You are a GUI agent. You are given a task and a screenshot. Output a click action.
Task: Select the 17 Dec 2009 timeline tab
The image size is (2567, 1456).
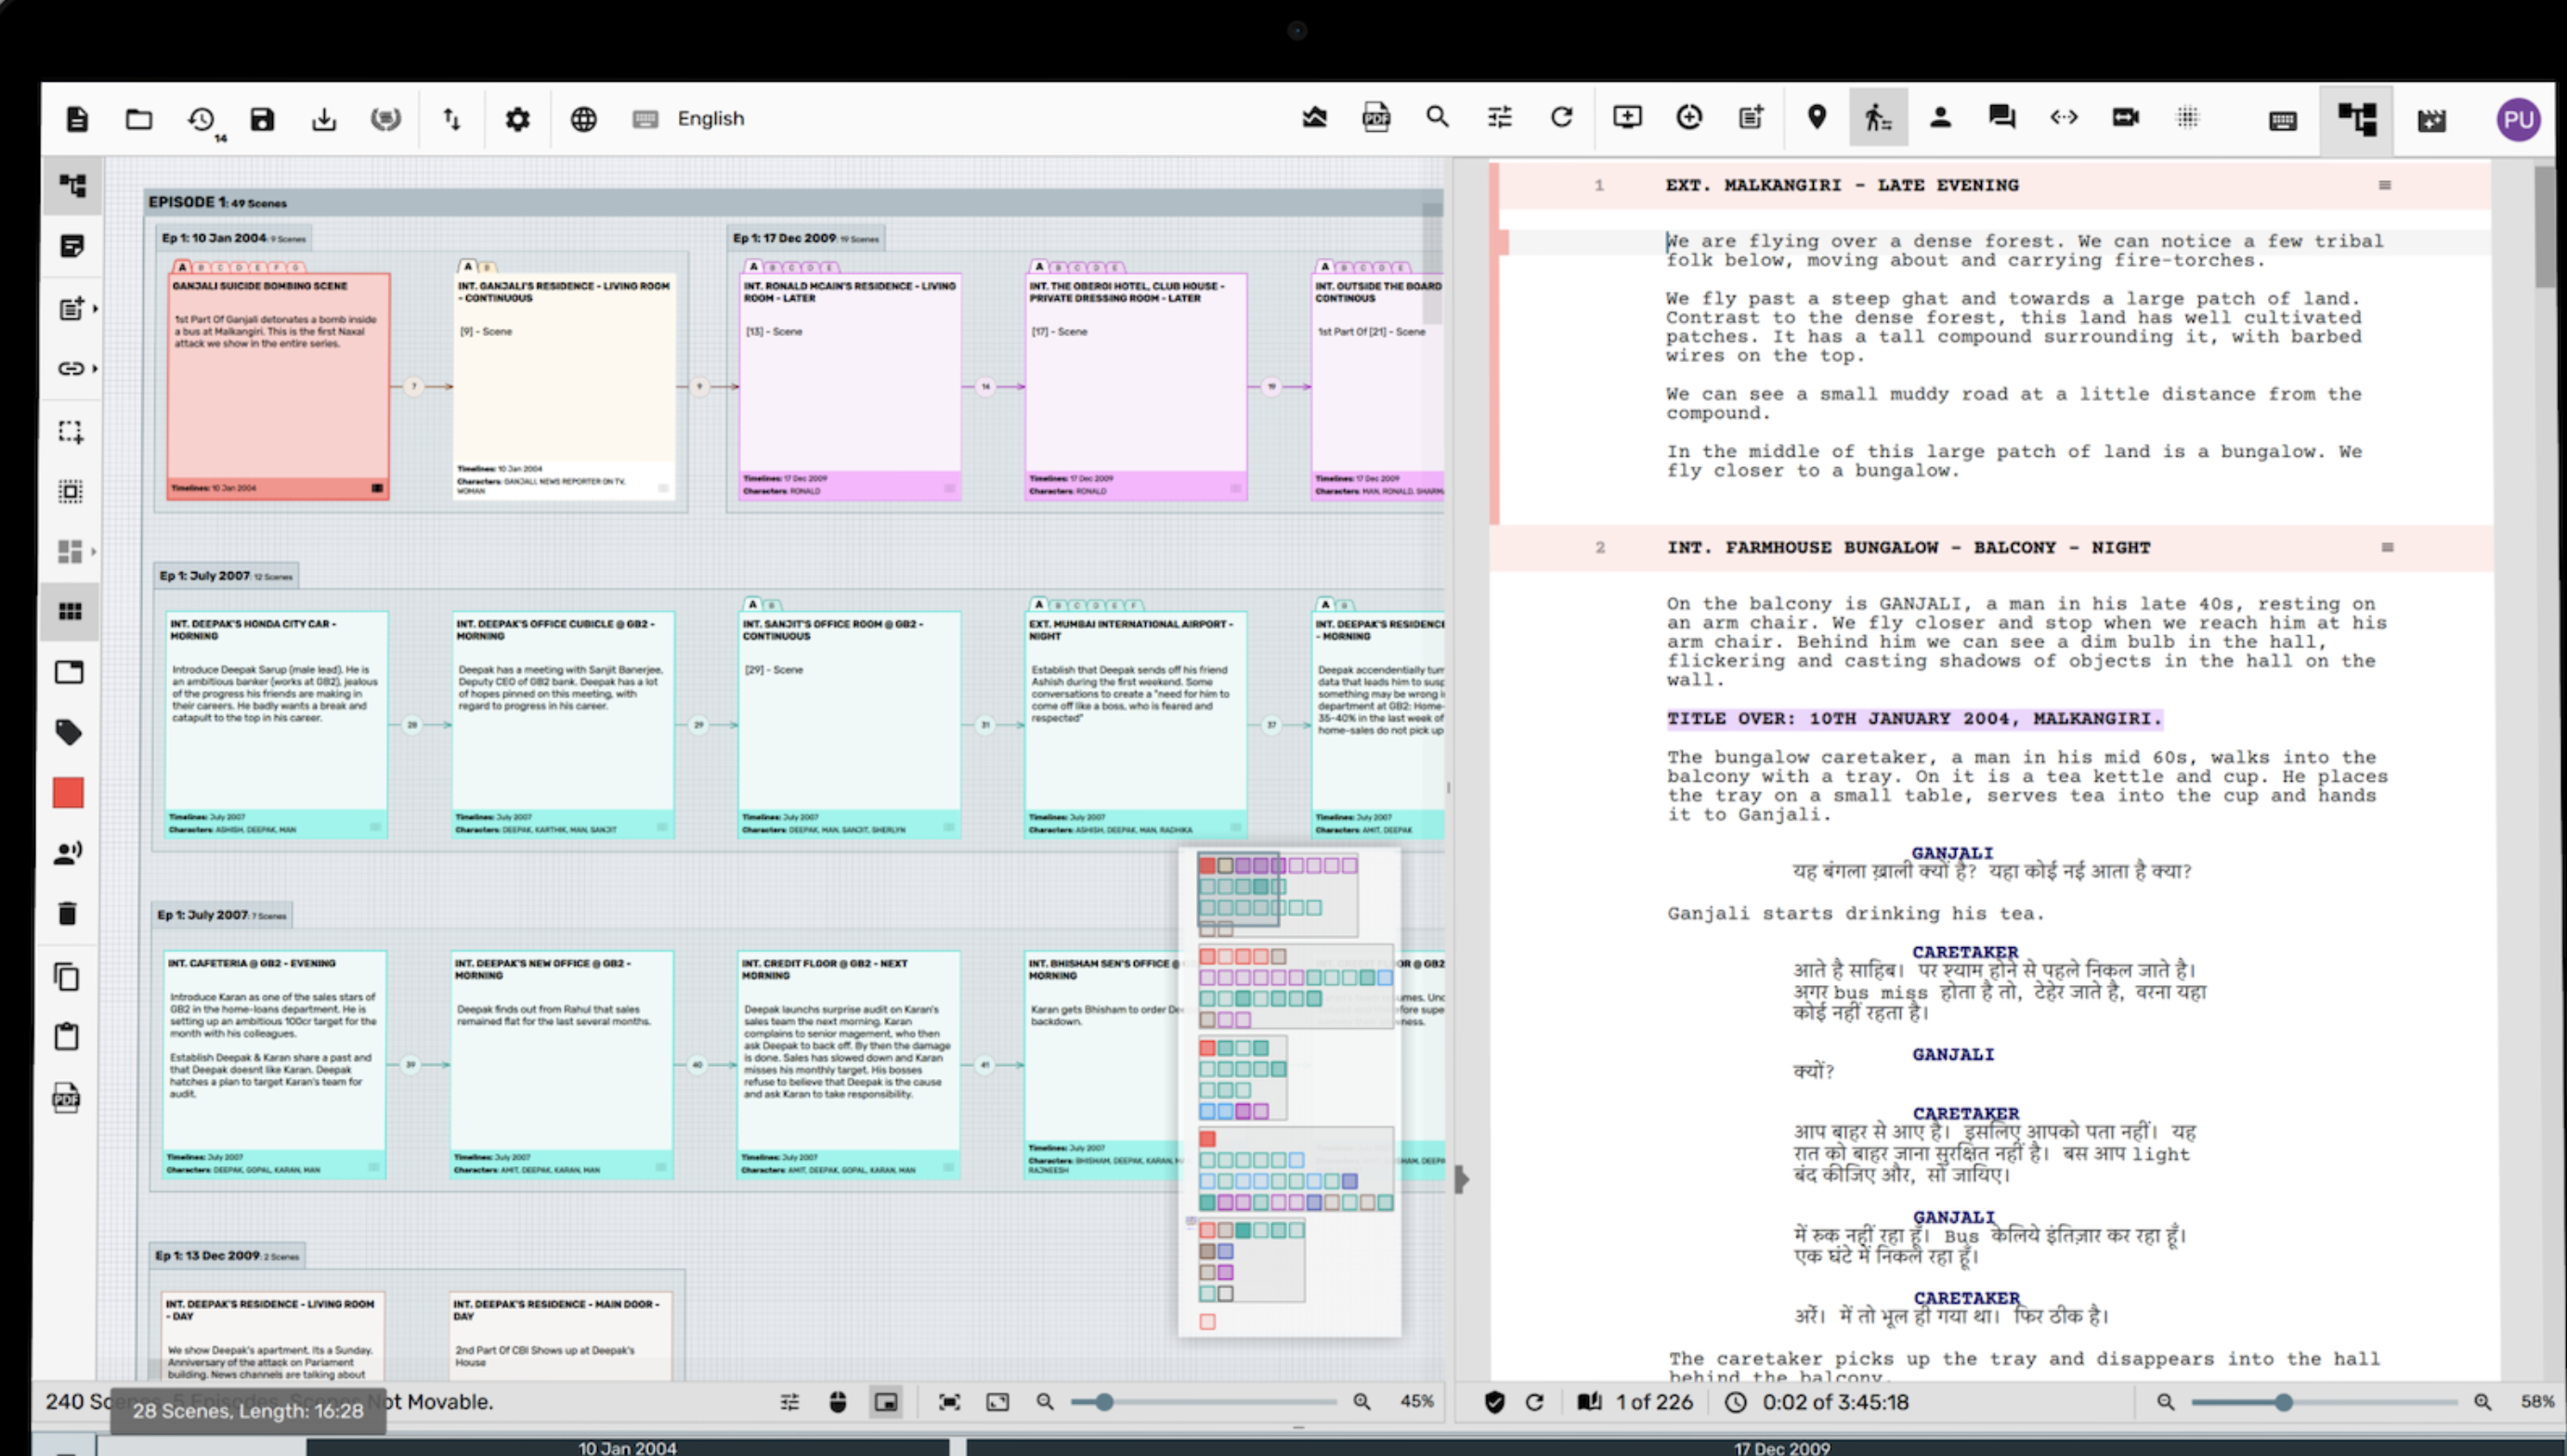pos(1780,1447)
